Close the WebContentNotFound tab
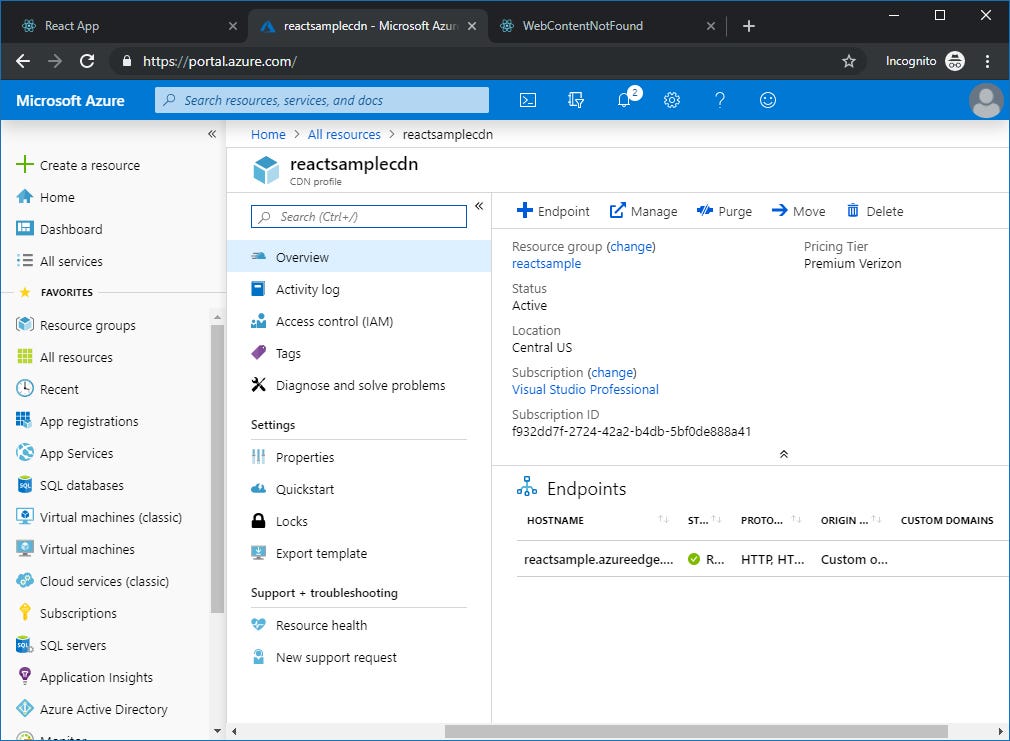Viewport: 1010px width, 741px height. click(x=710, y=26)
